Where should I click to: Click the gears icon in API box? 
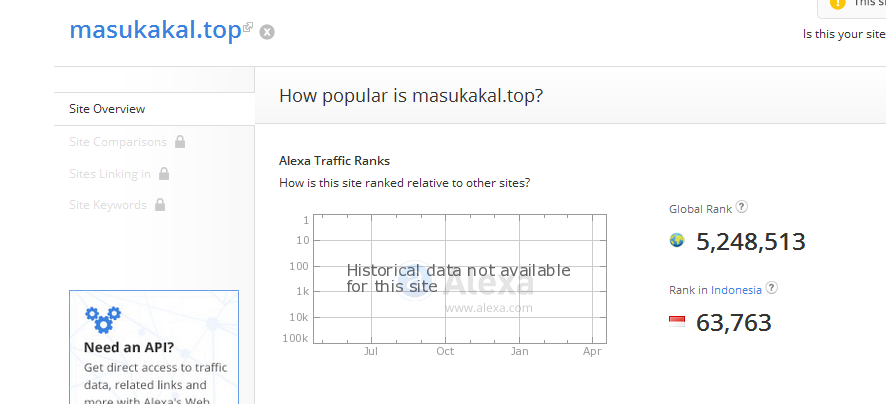(x=102, y=319)
